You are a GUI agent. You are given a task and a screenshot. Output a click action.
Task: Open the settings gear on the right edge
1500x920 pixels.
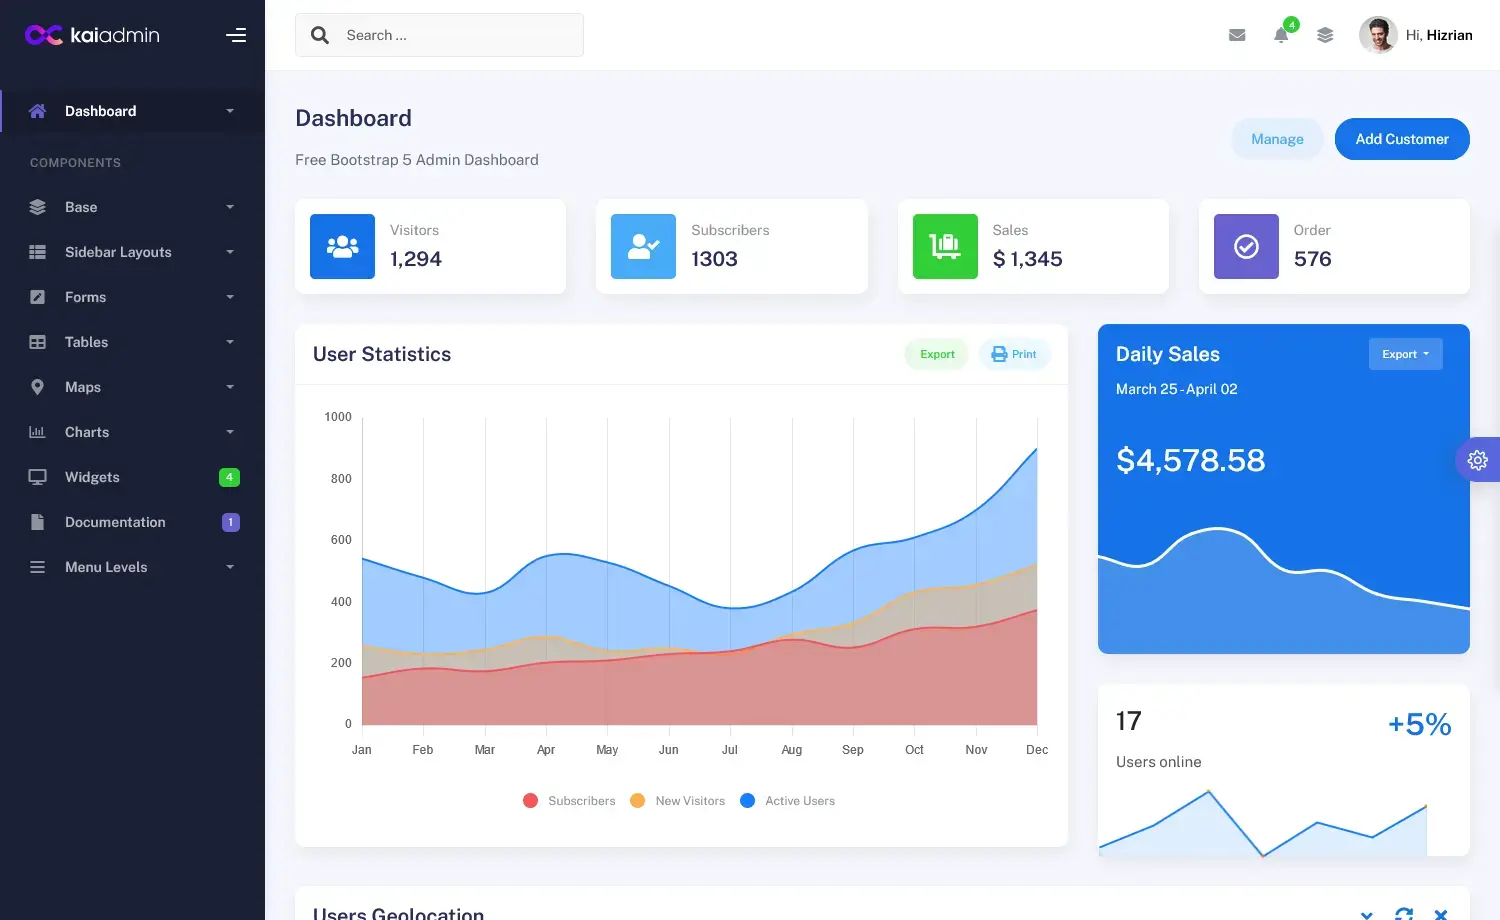[1478, 460]
